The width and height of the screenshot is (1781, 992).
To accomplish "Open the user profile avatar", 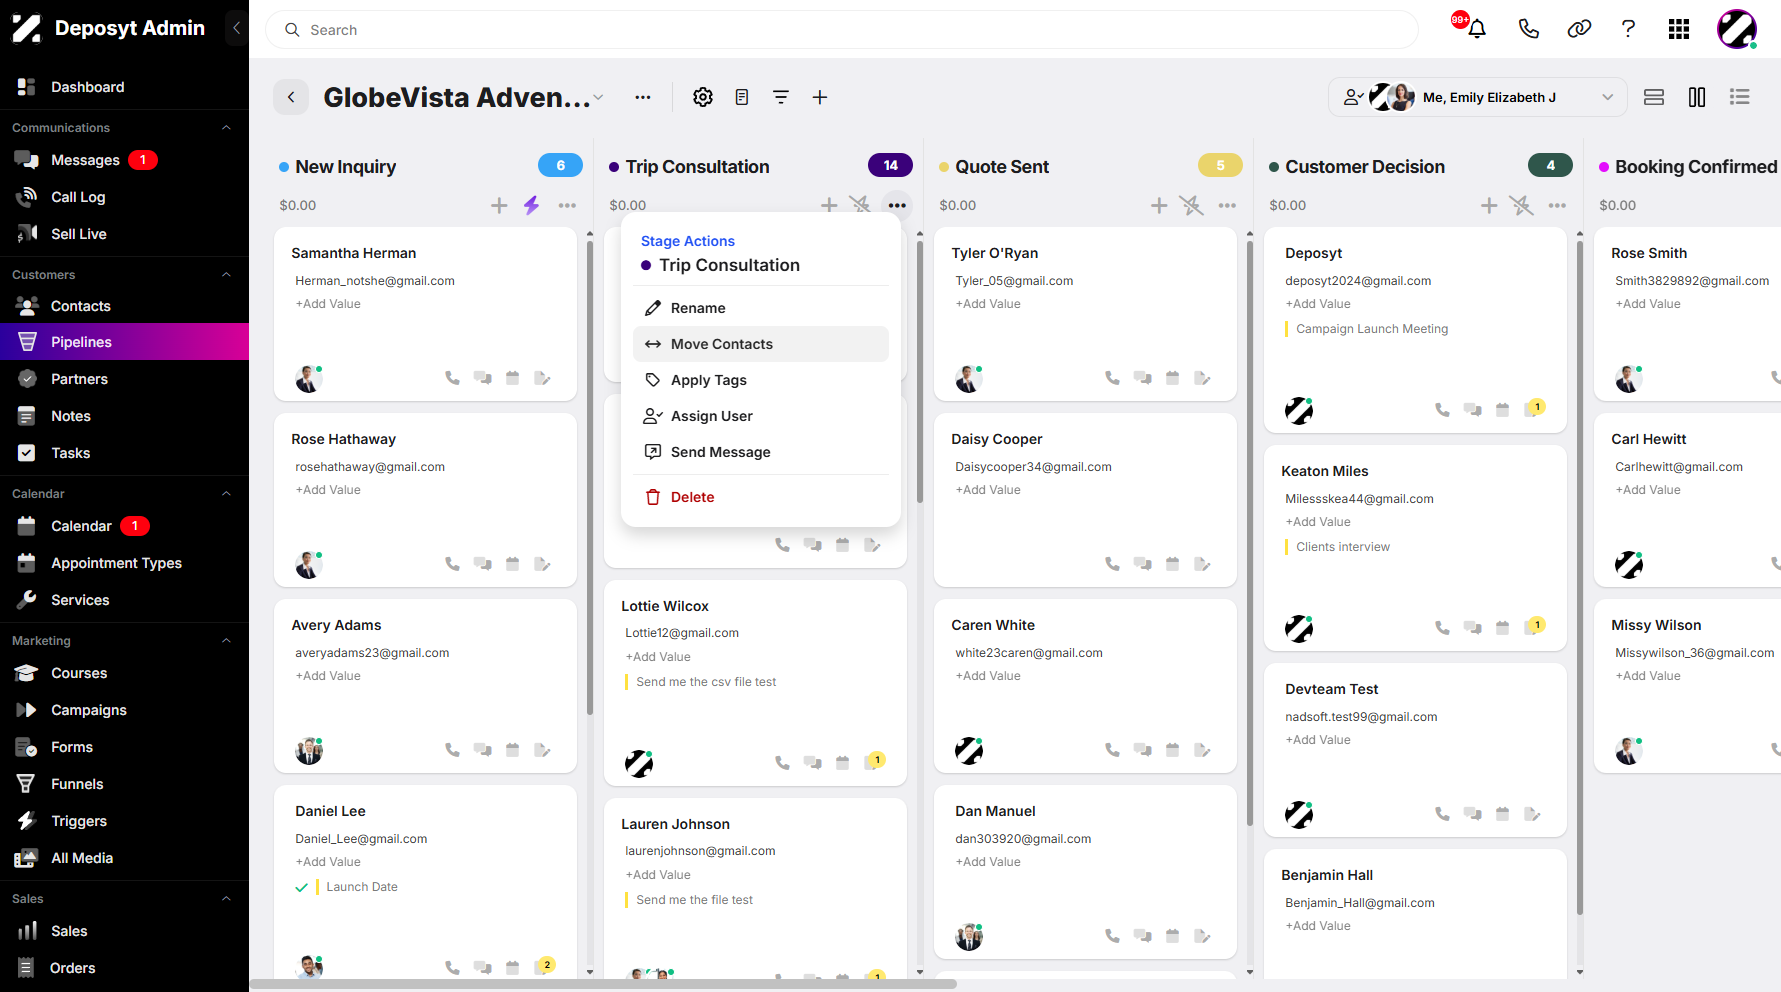I will click(x=1737, y=29).
